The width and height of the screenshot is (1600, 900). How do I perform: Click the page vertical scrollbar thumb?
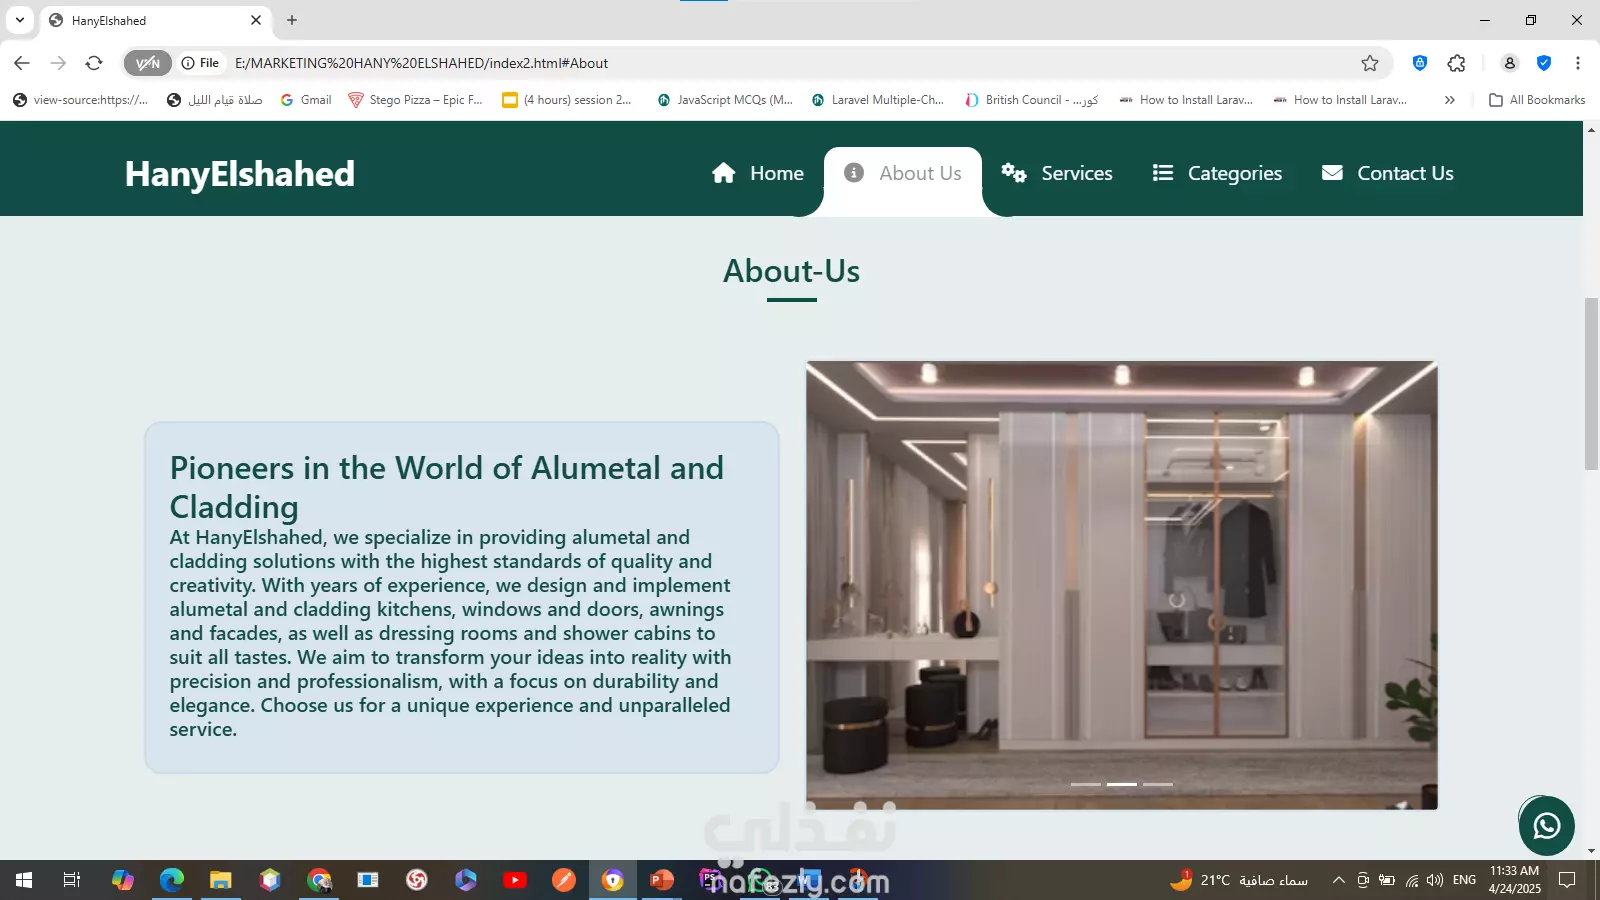pos(1591,384)
